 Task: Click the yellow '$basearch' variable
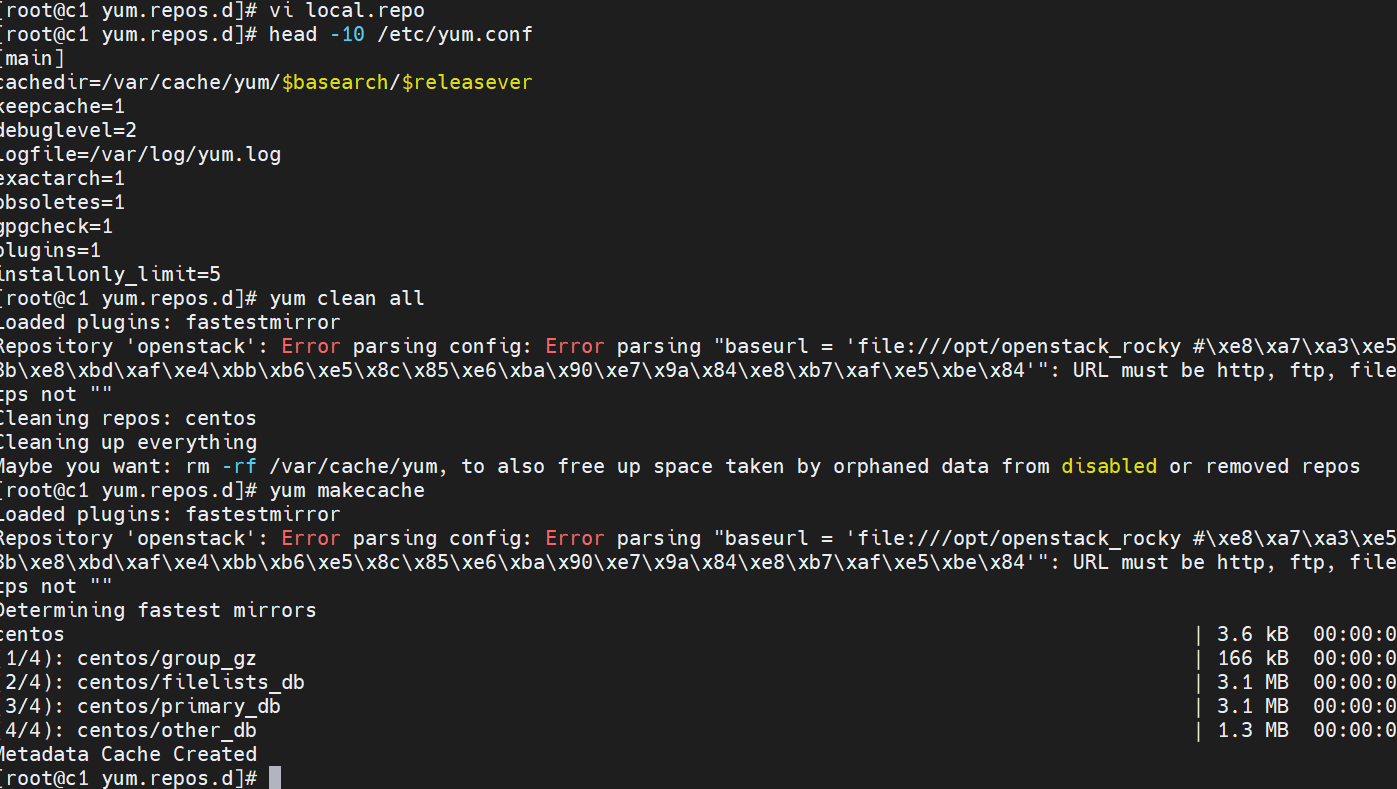coord(335,82)
